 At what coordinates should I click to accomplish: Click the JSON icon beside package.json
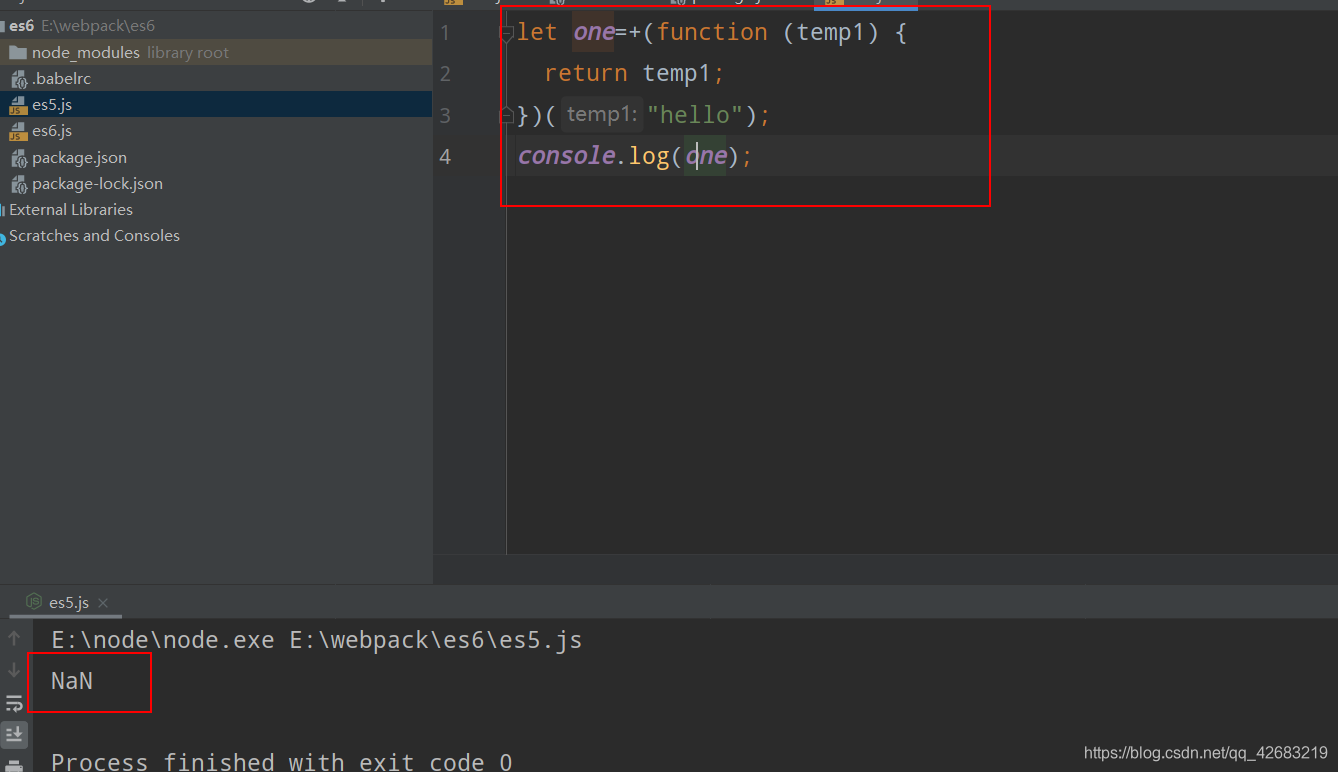tap(18, 158)
